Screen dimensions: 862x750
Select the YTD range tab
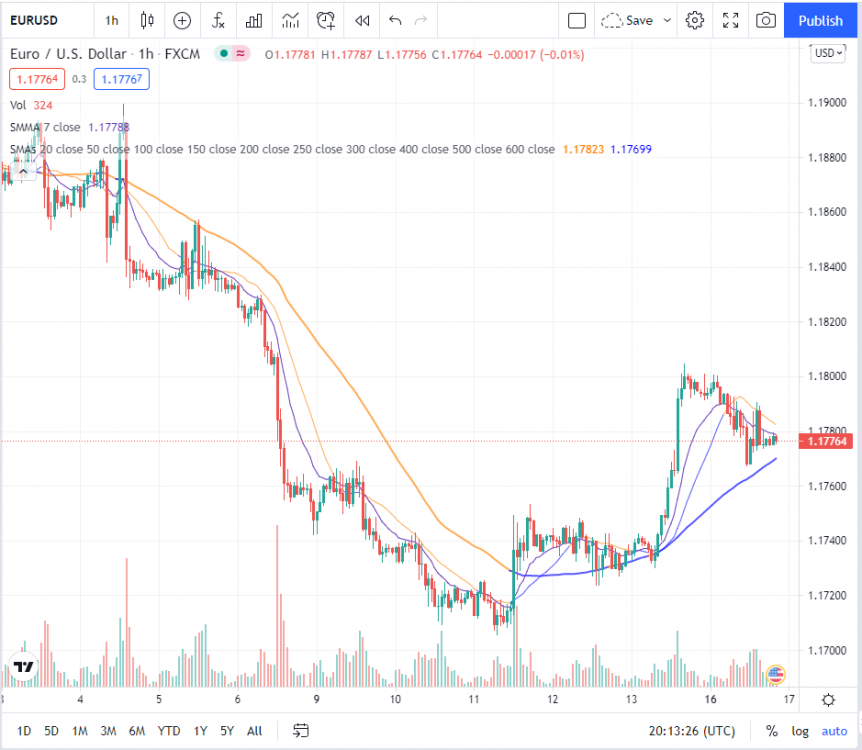pos(169,731)
